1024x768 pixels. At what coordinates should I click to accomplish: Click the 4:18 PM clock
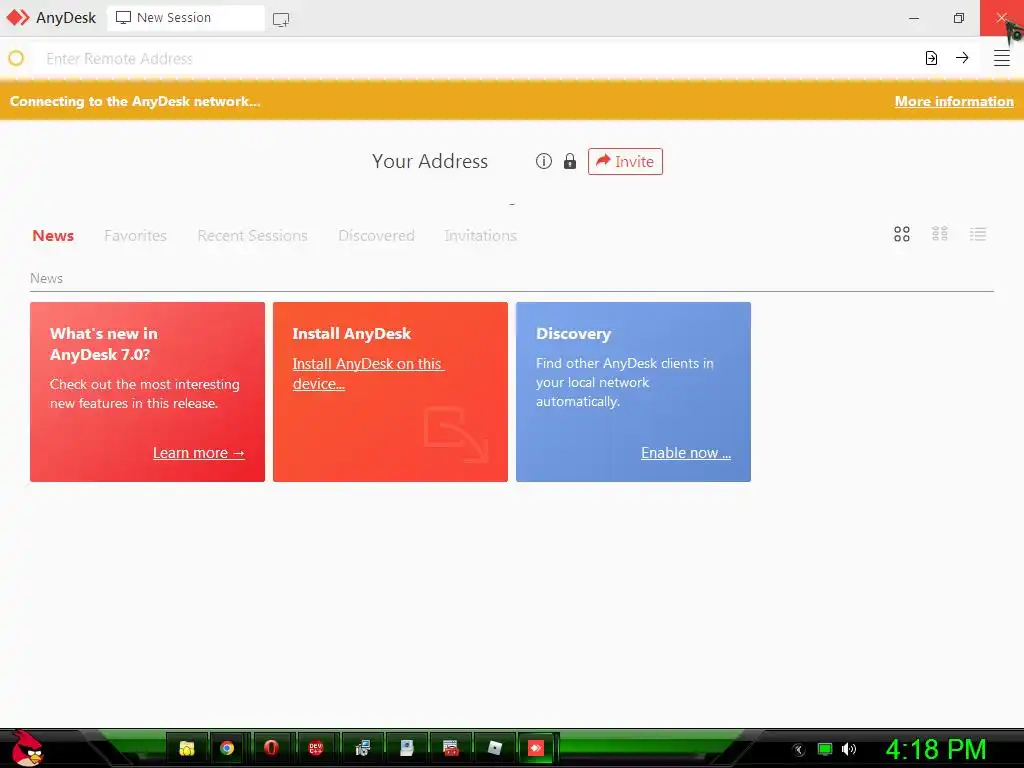935,749
